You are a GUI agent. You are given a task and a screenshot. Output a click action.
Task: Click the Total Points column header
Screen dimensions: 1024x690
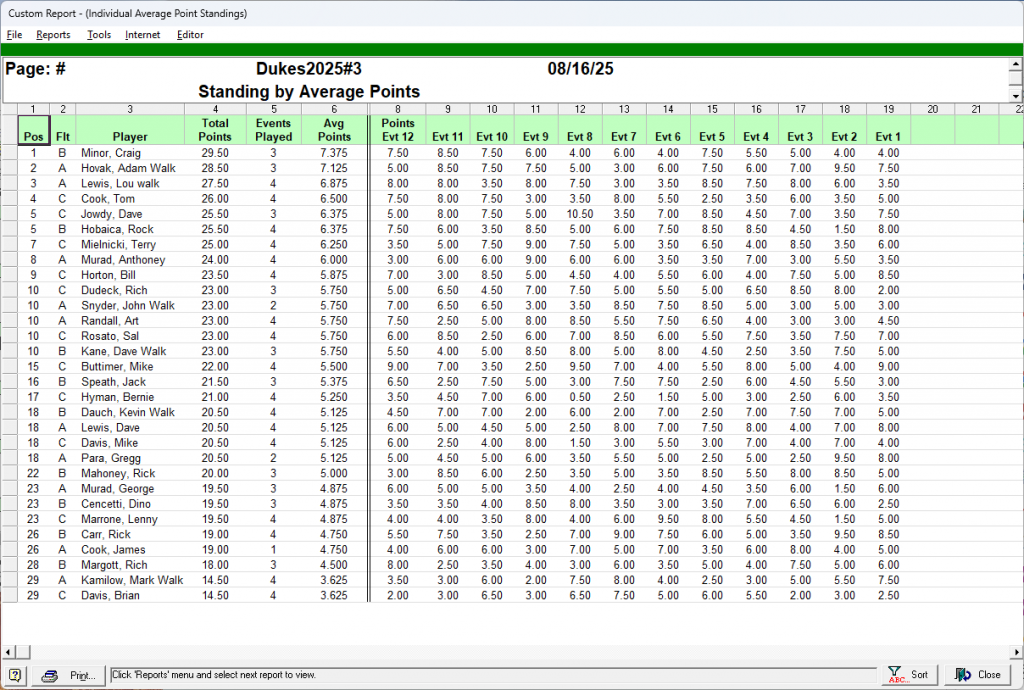tap(215, 130)
